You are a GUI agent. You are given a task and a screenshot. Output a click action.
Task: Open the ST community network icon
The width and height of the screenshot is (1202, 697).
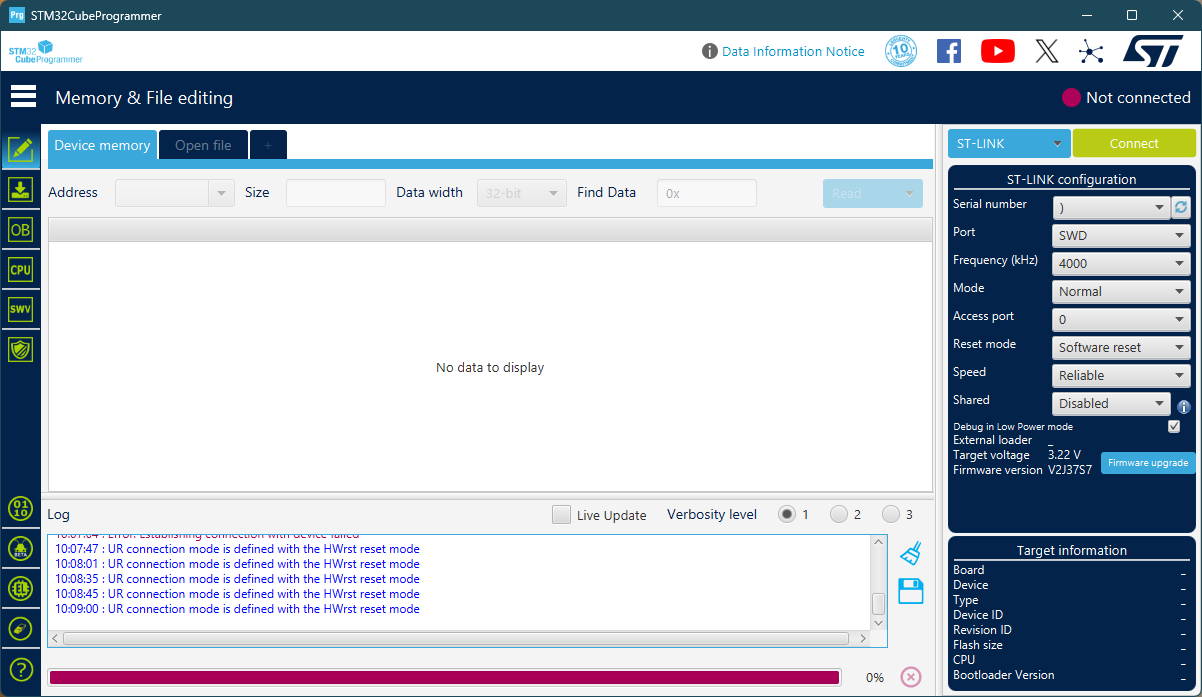[x=1091, y=52]
